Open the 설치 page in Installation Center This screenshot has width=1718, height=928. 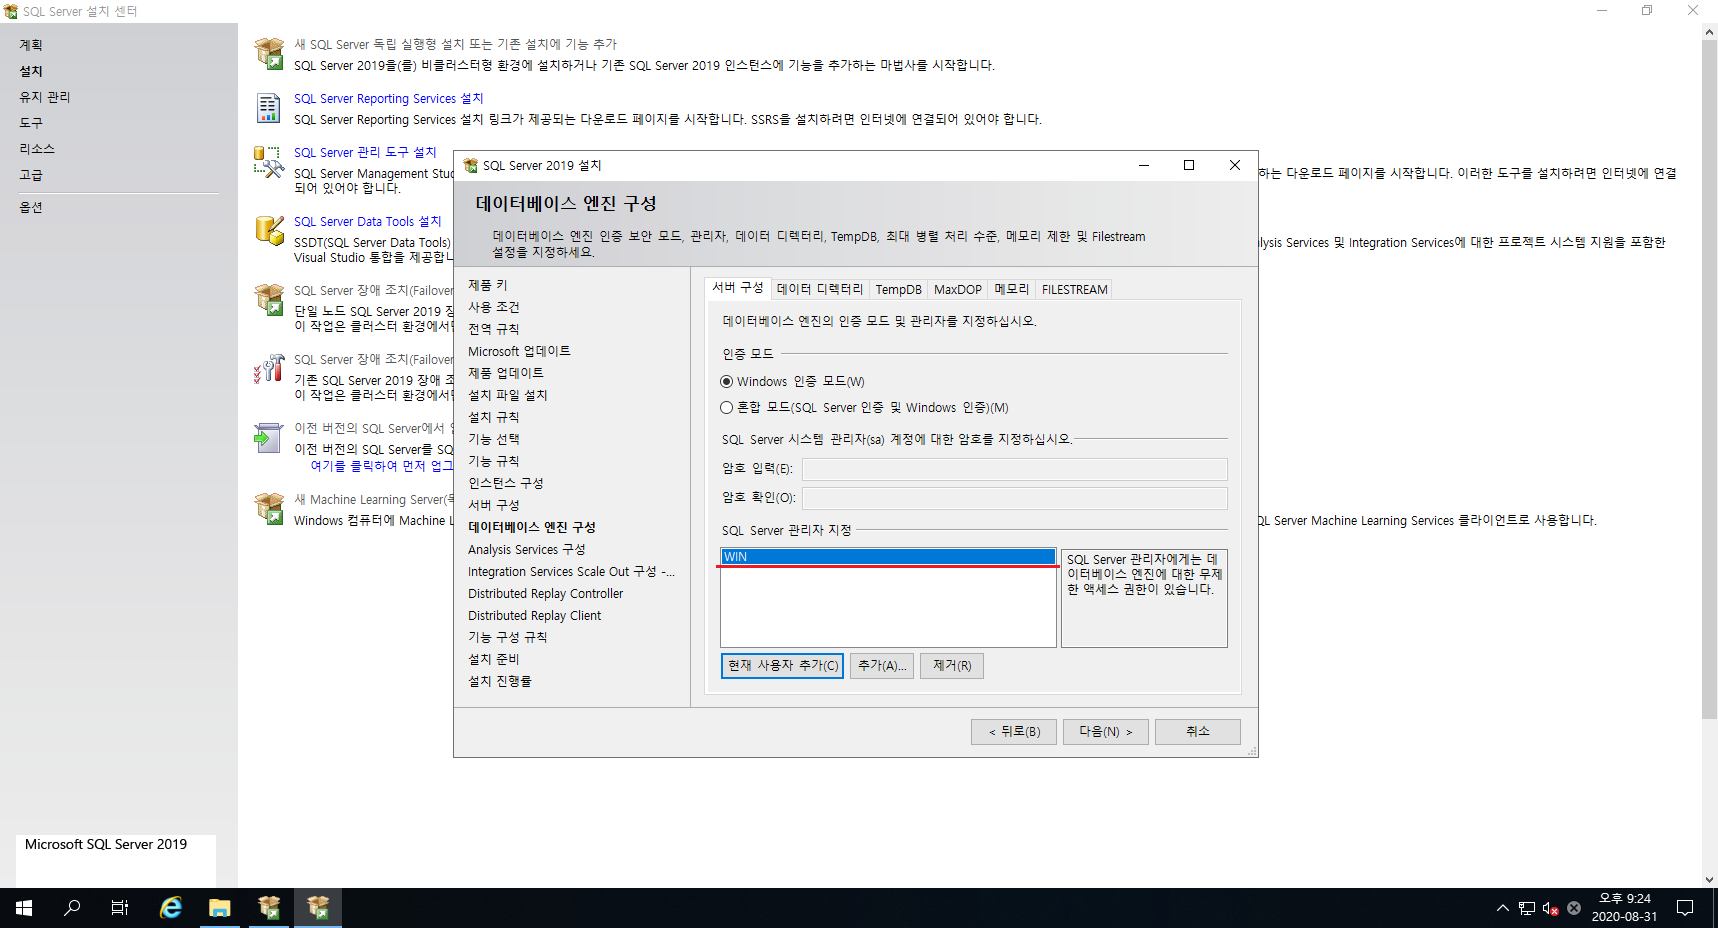pos(31,71)
